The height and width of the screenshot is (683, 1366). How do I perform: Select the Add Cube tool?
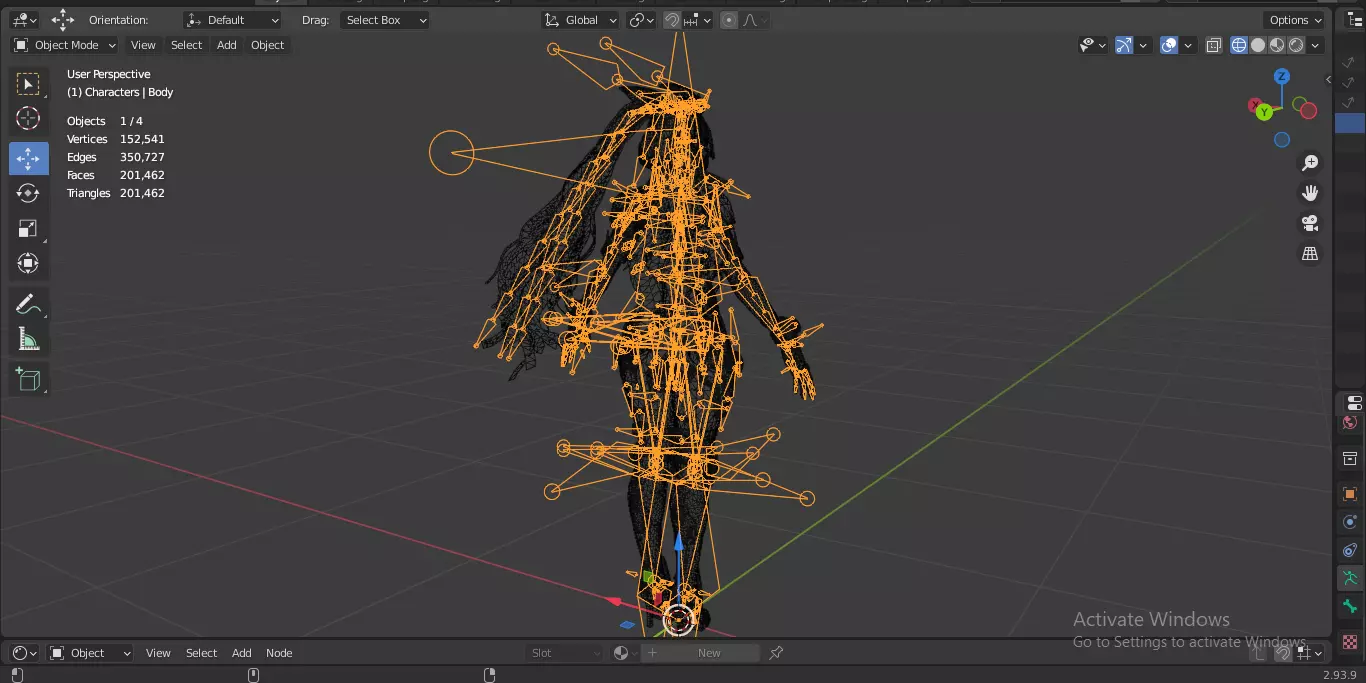tap(29, 379)
